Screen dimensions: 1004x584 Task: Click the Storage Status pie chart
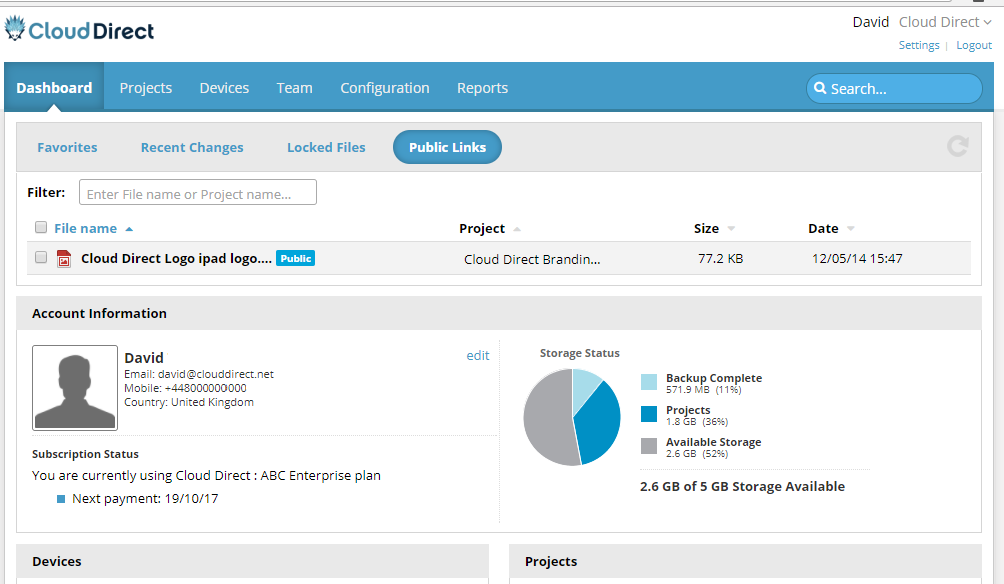tap(572, 417)
